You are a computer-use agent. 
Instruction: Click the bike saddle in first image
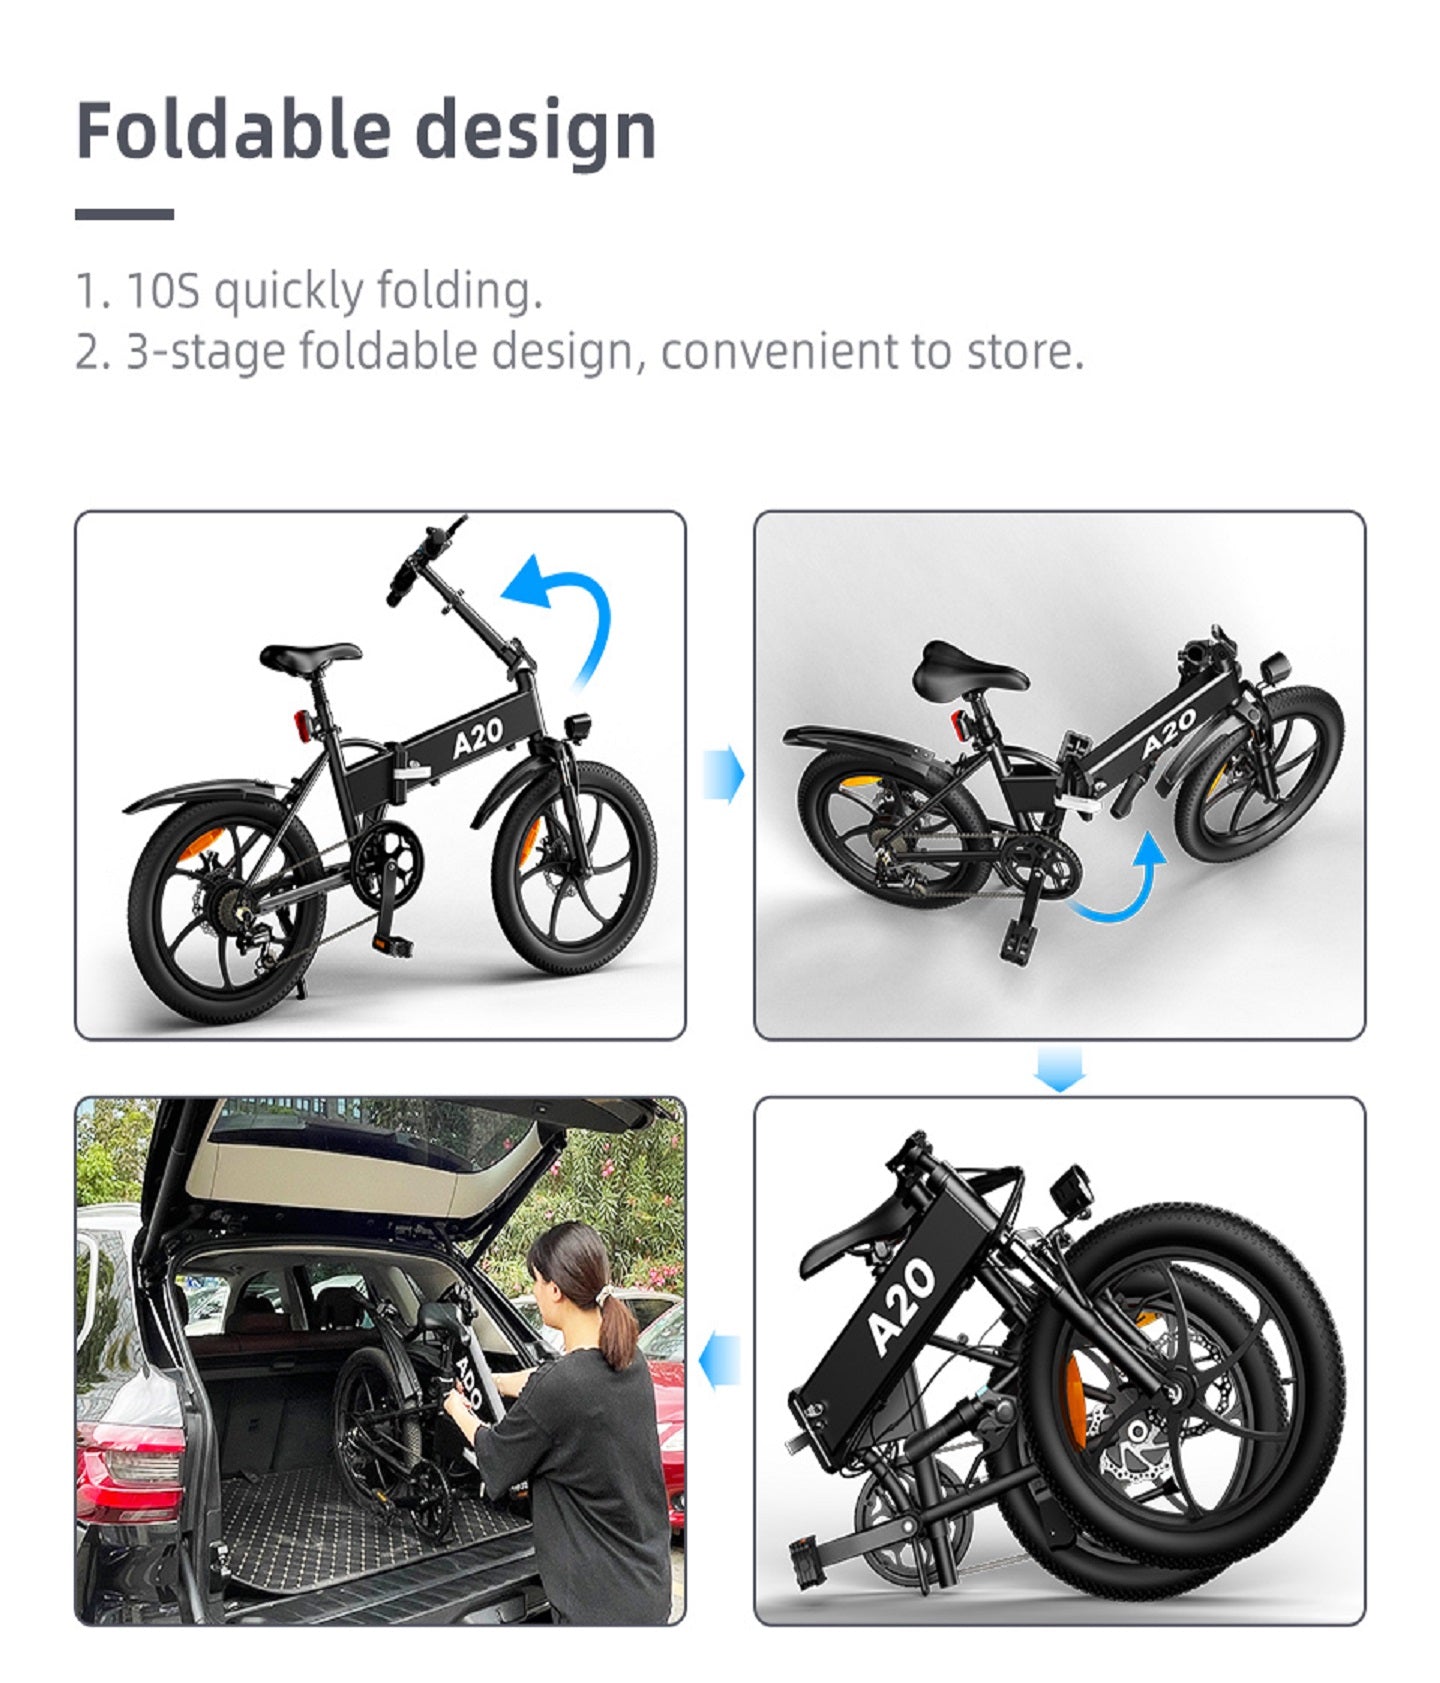310,656
